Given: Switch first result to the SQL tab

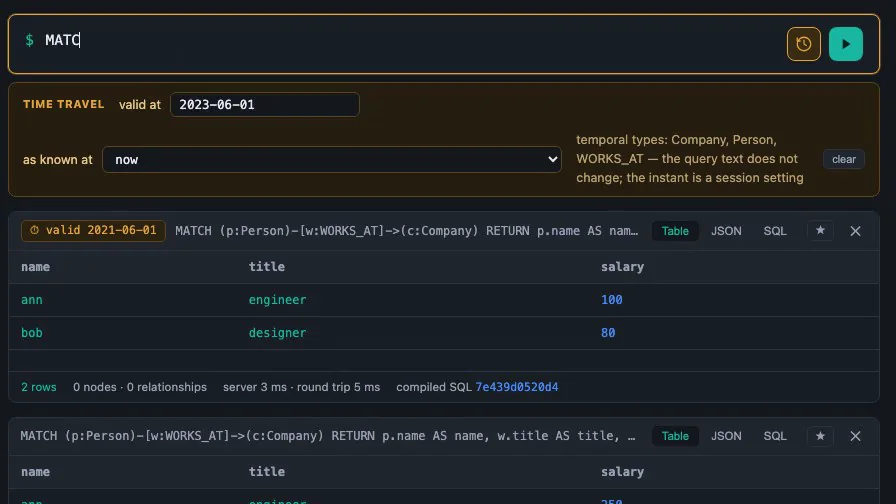Looking at the screenshot, I should (775, 231).
